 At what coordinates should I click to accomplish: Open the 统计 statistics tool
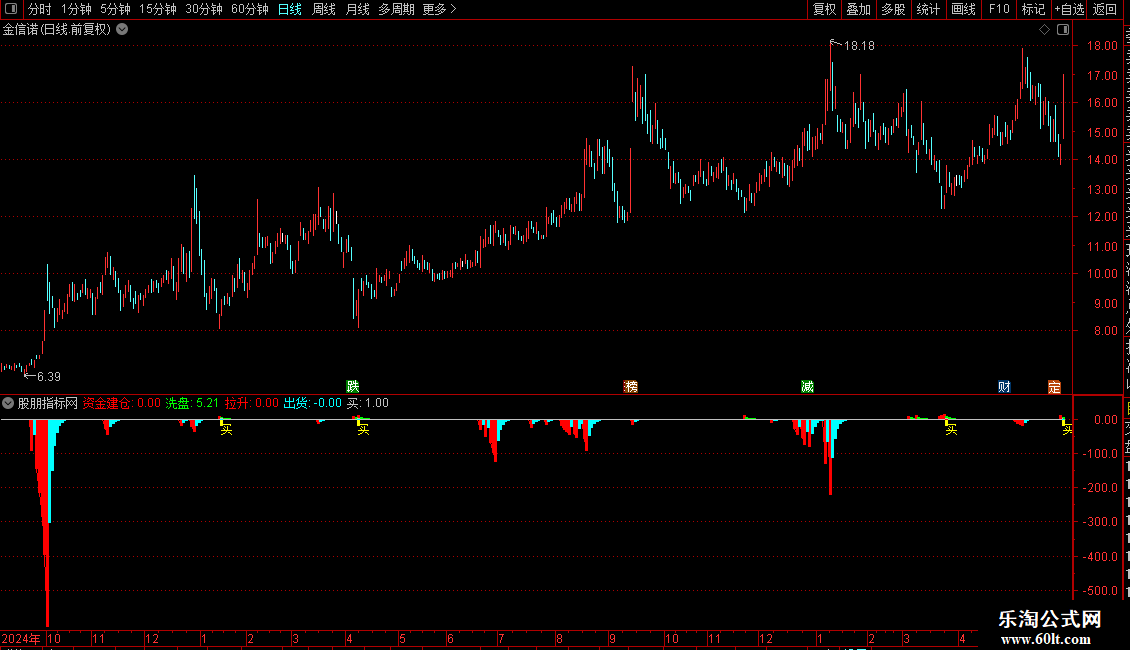click(x=927, y=9)
